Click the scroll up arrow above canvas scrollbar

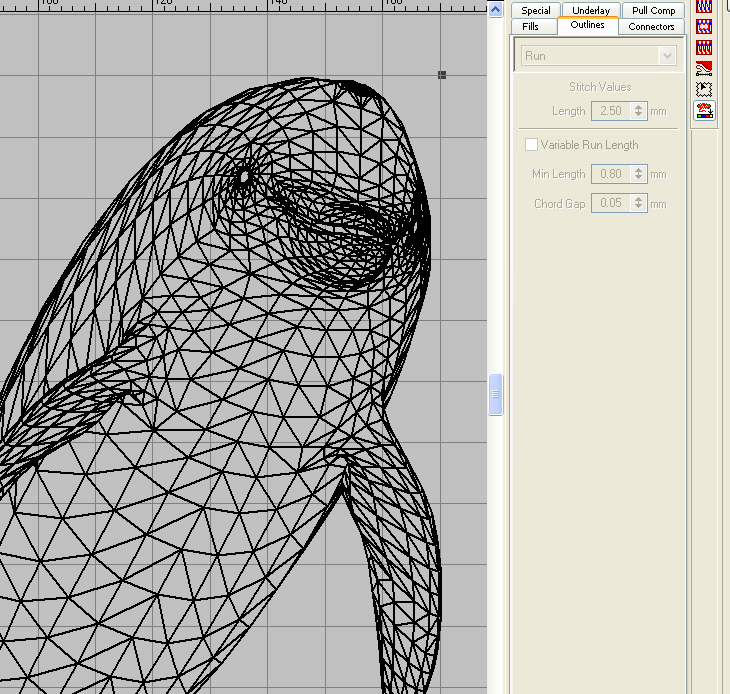(x=495, y=9)
